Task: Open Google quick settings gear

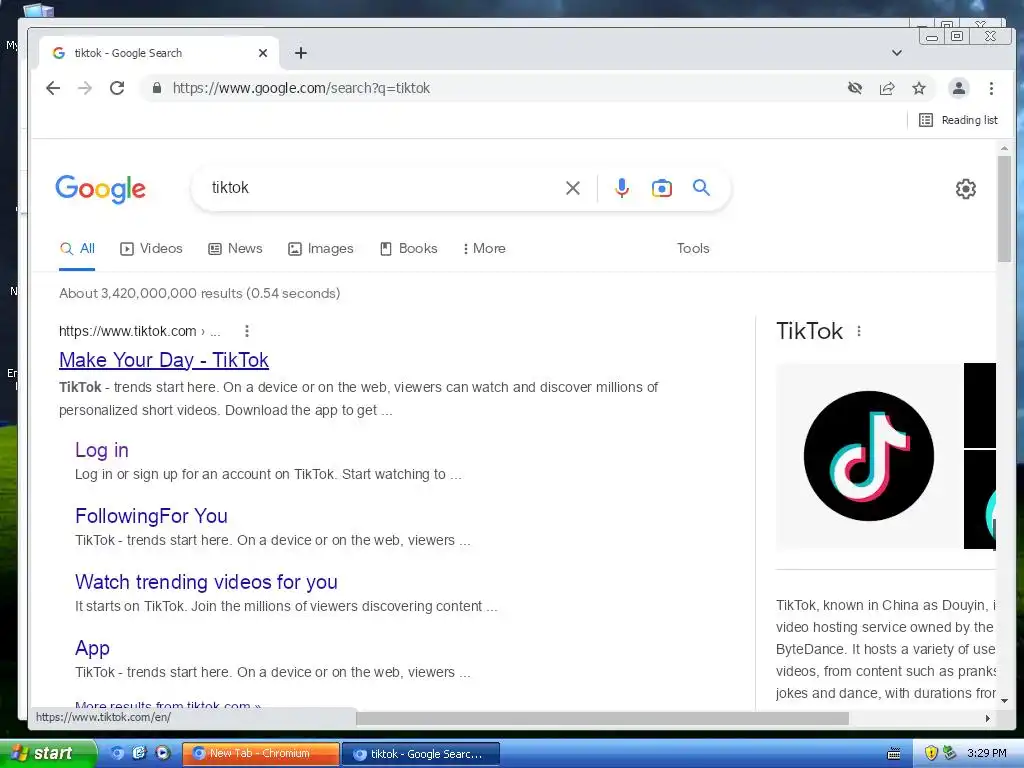Action: 965,189
